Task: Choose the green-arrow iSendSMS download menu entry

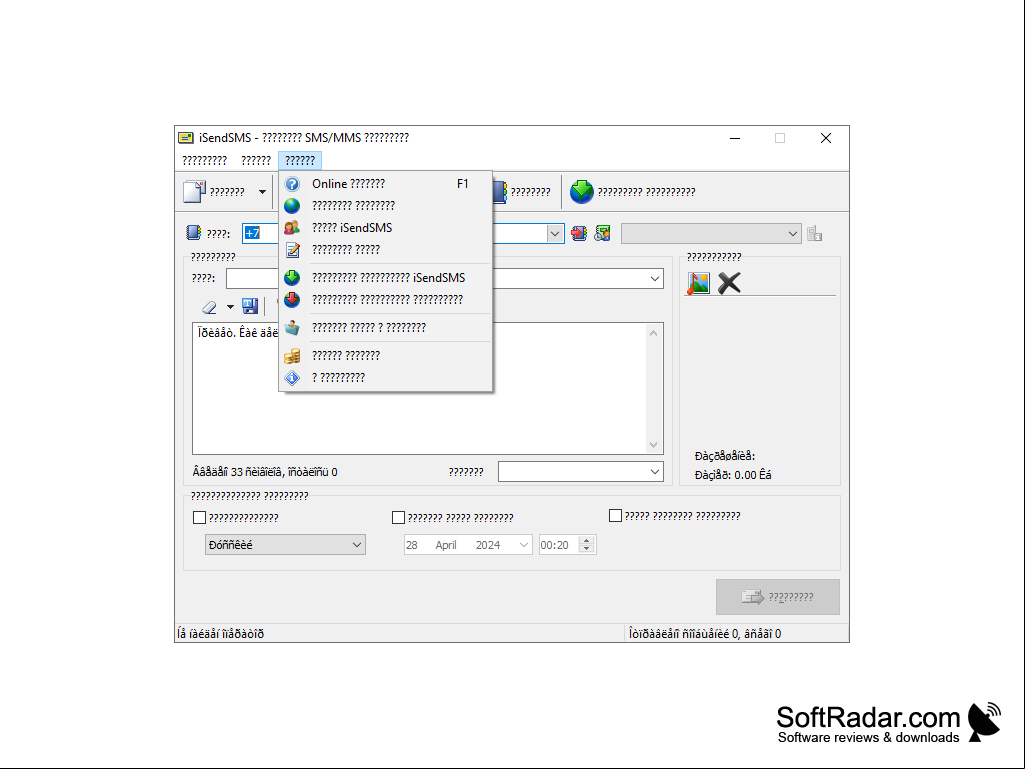Action: point(386,278)
